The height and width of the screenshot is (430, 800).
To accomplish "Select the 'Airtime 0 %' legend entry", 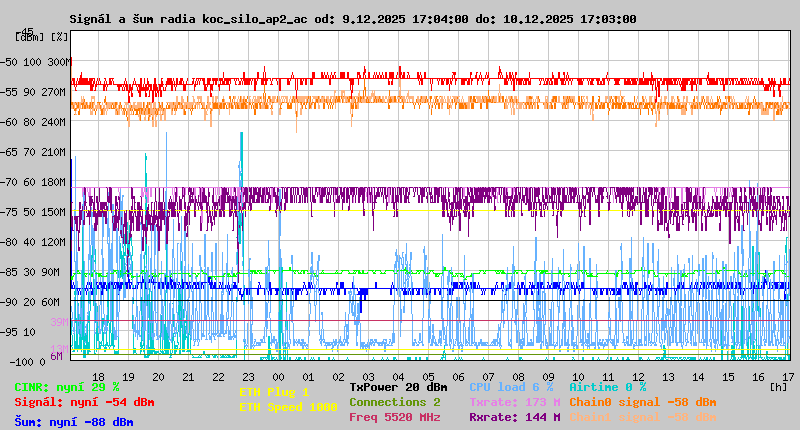I will [x=608, y=387].
